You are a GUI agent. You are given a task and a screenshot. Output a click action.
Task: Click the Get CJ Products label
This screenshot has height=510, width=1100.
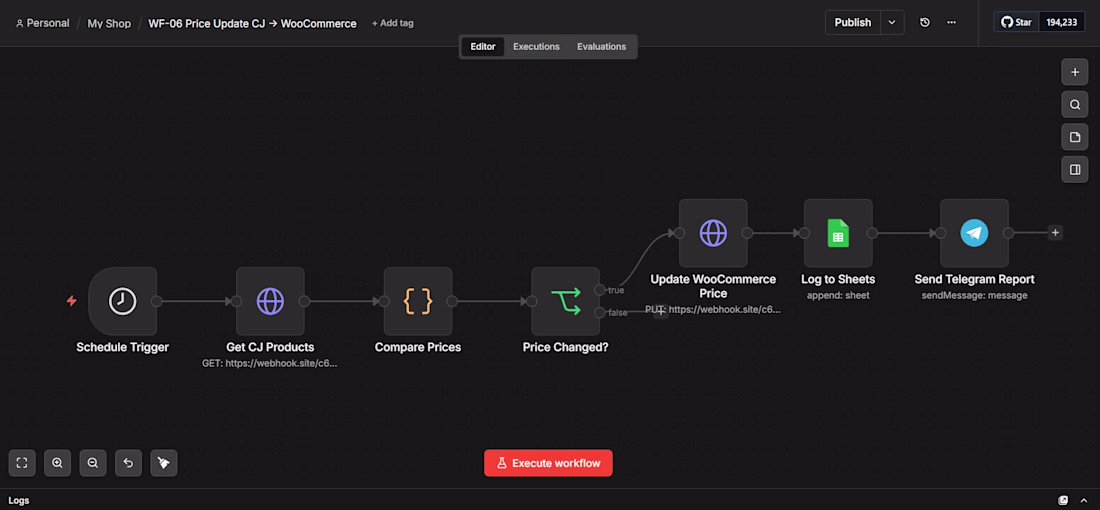click(270, 347)
